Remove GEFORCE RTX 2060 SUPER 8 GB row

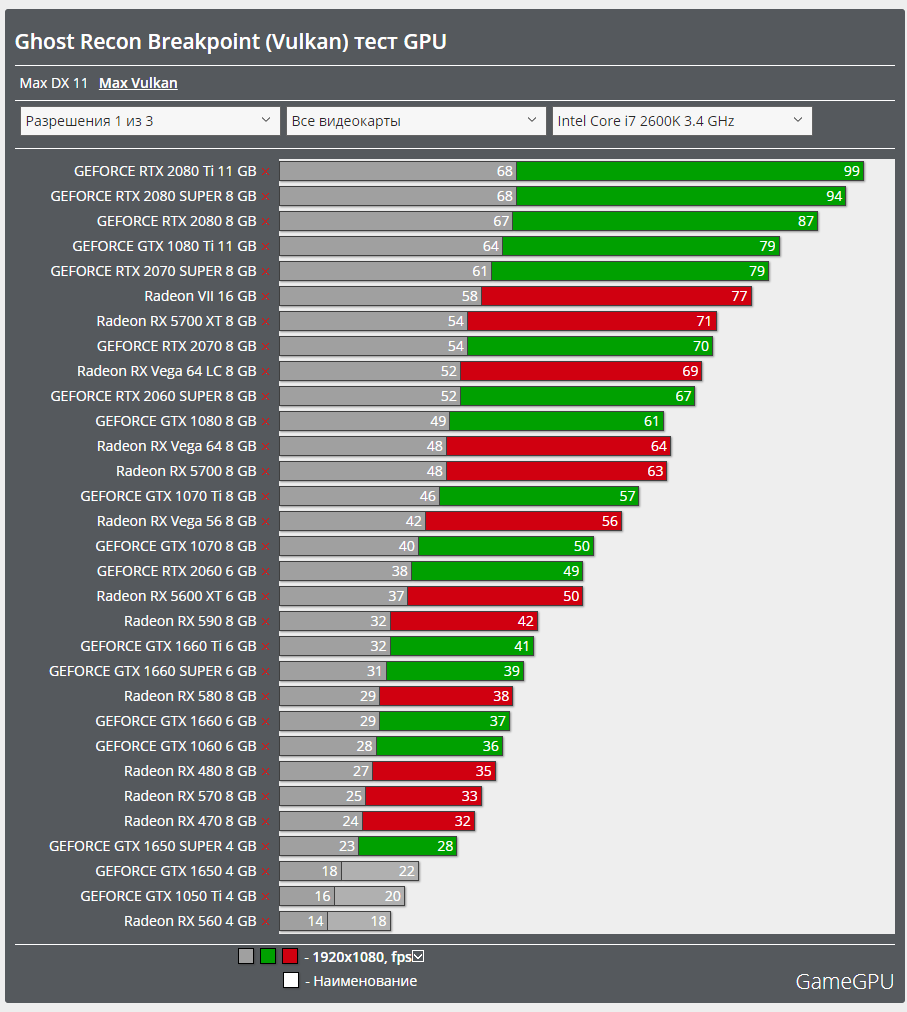[x=265, y=397]
